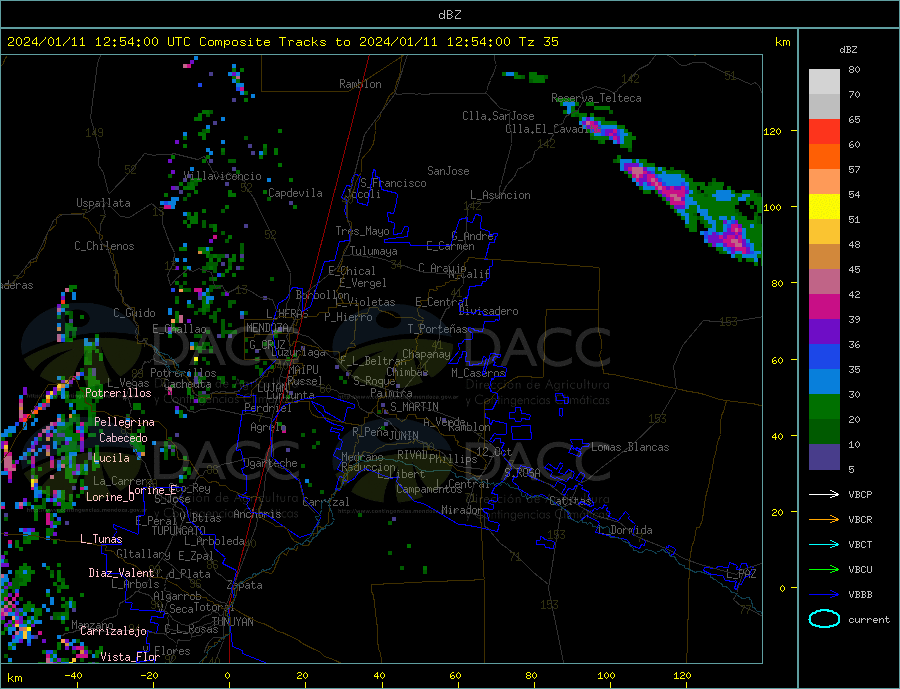
Task: Click the yellow timestamp header text
Action: click(283, 42)
